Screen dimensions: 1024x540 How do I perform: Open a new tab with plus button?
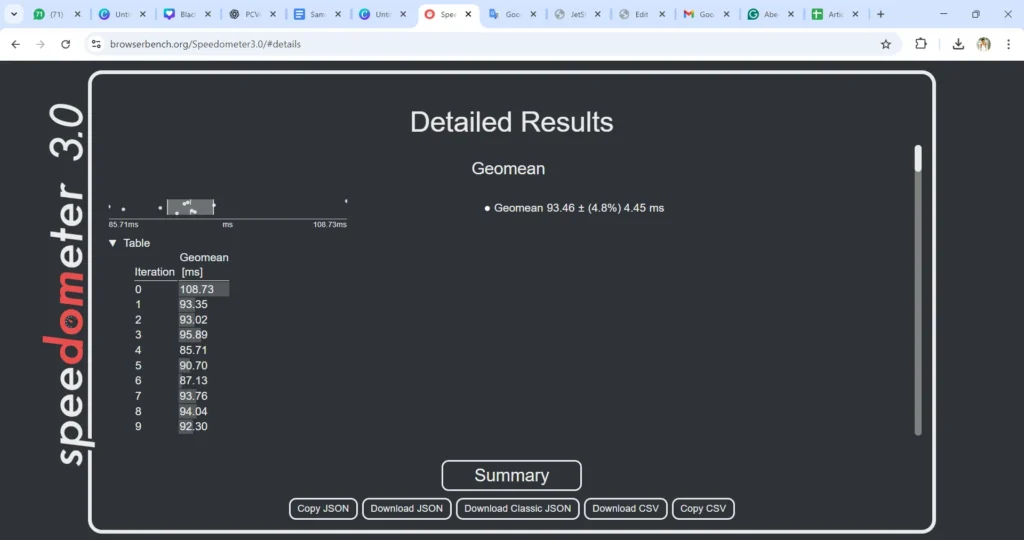tap(880, 14)
